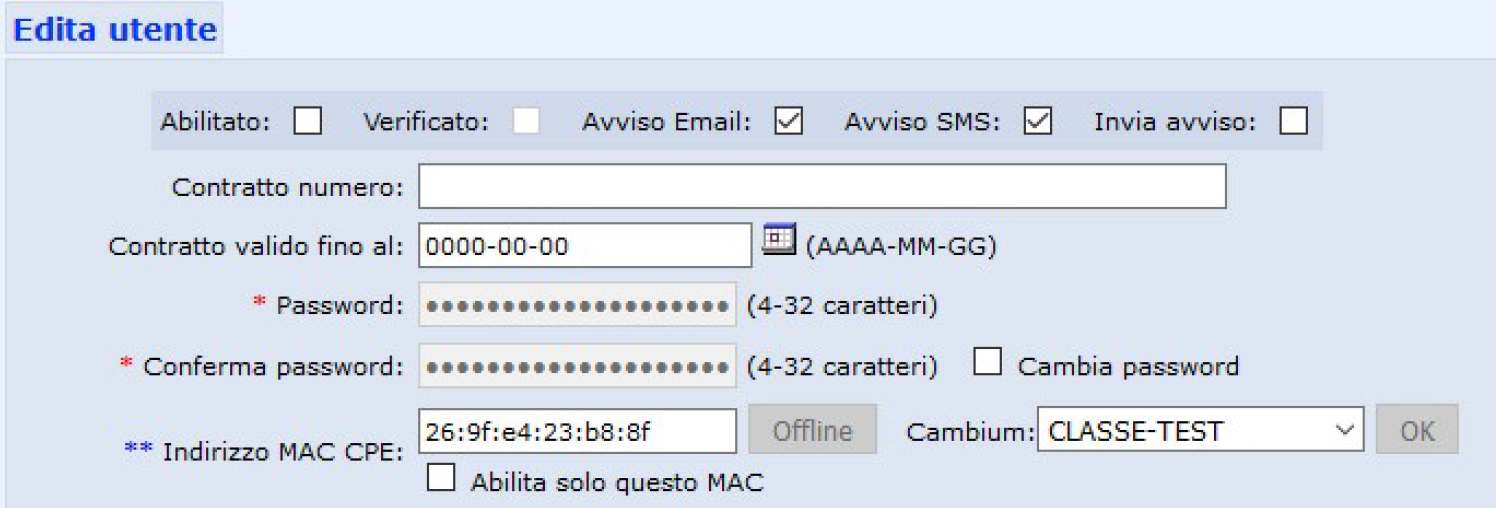Click the Conferma password field
Viewport: 1496px width, 508px height.
click(x=577, y=367)
